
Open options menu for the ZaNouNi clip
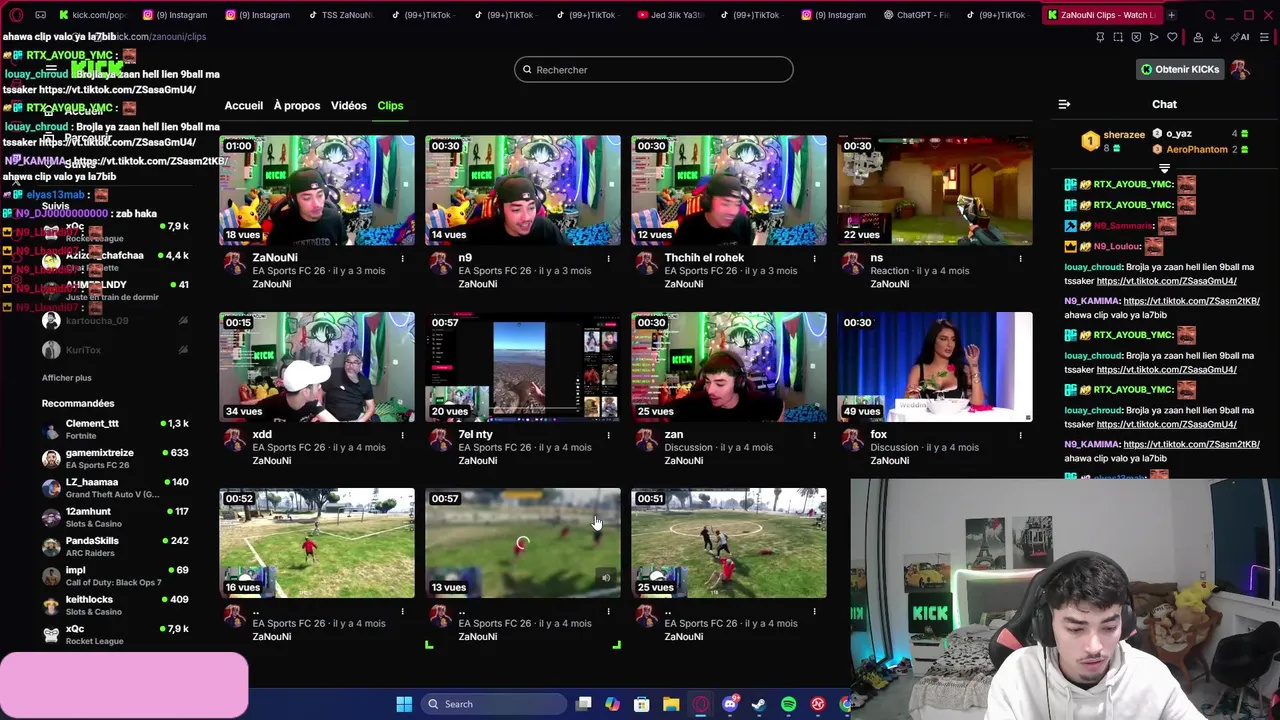pyautogui.click(x=402, y=259)
